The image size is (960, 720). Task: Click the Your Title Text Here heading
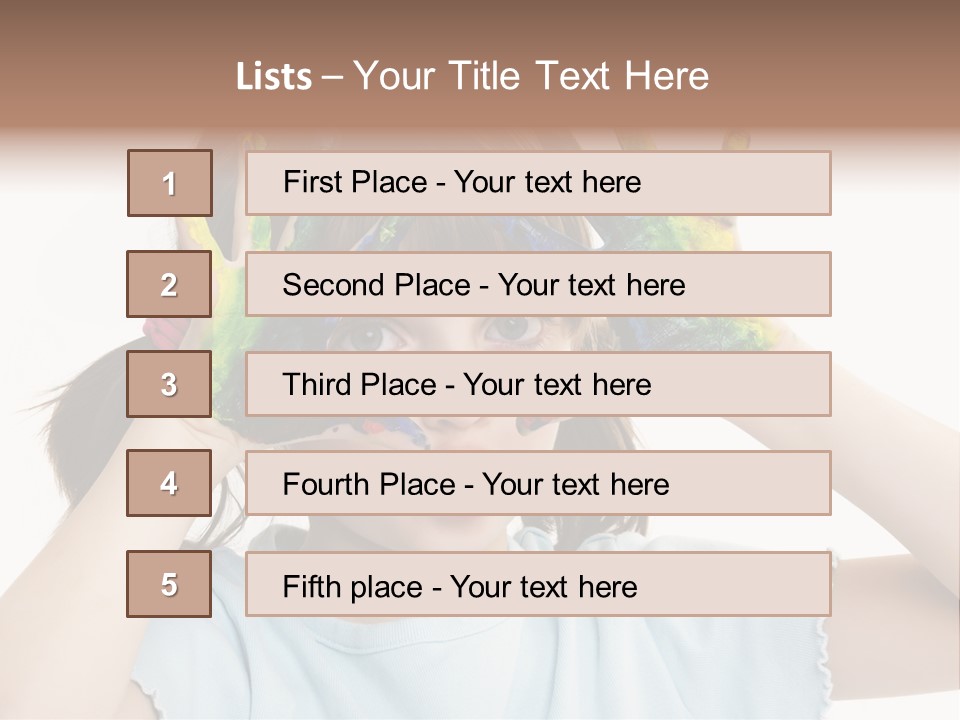point(531,76)
